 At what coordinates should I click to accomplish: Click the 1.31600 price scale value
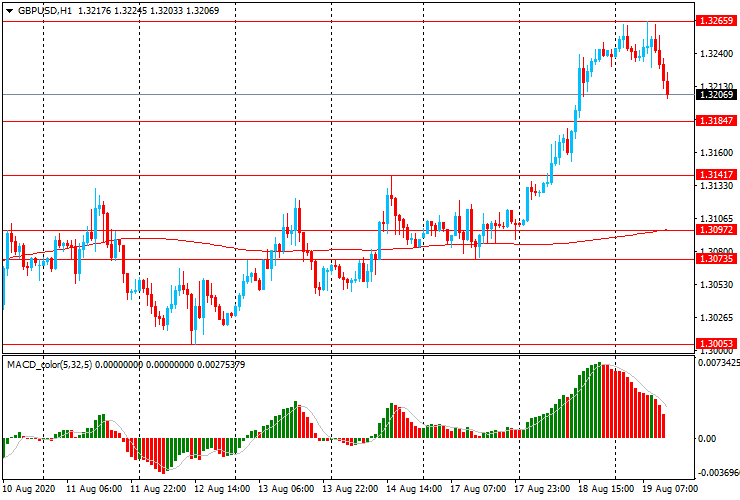pos(716,153)
